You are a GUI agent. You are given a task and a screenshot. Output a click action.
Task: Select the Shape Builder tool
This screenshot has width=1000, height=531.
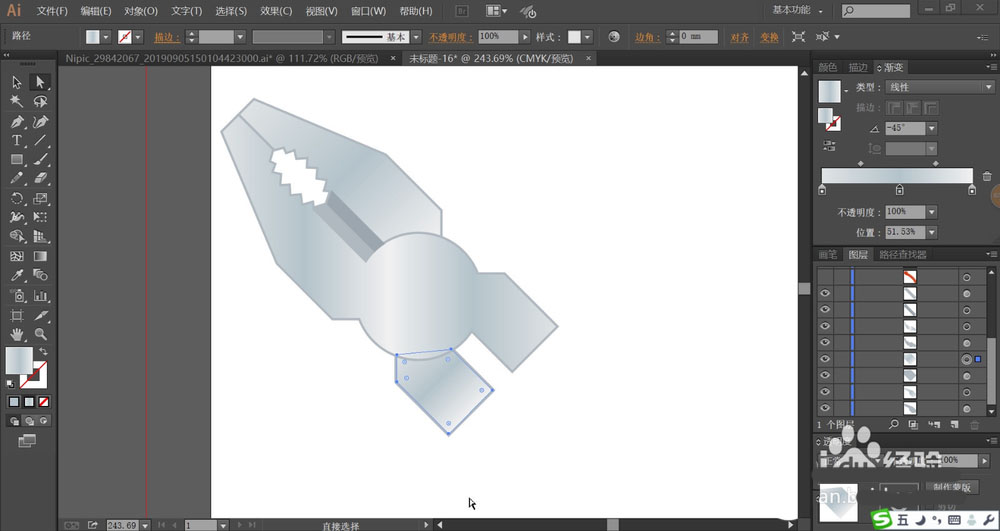(17, 236)
